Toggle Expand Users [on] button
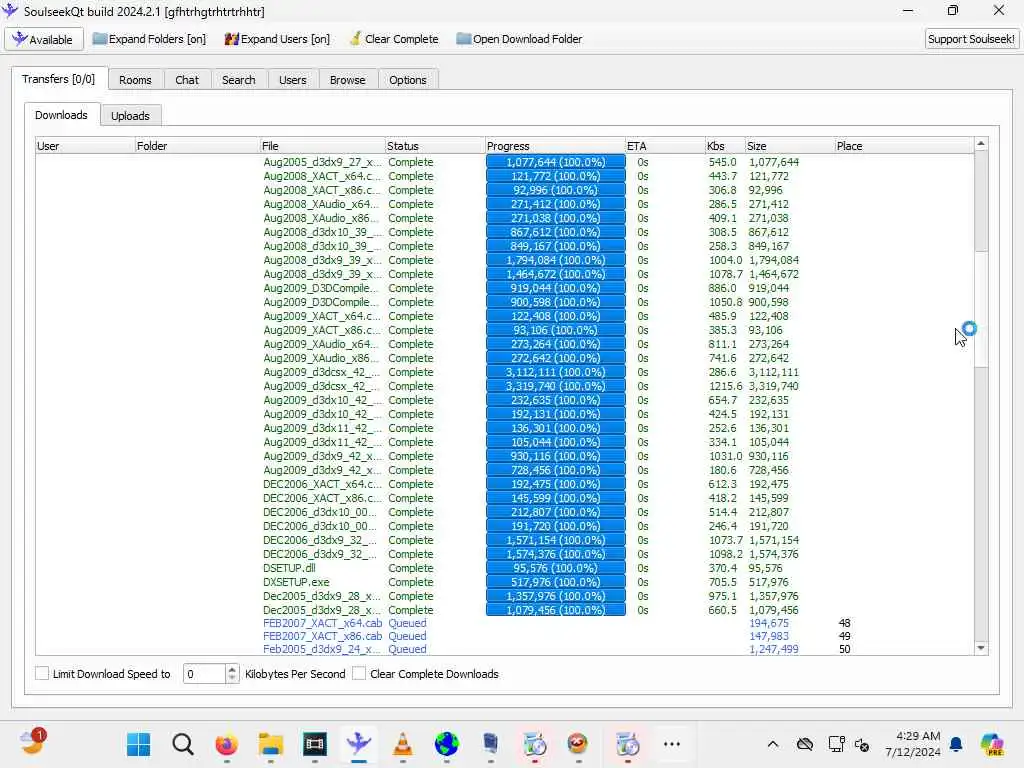1024x768 pixels. point(277,39)
